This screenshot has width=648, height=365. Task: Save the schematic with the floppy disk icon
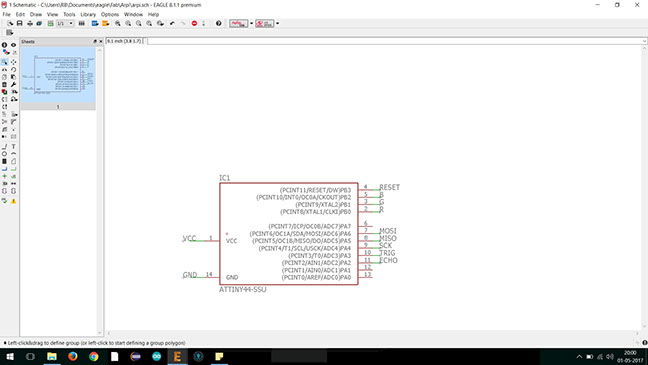pyautogui.click(x=19, y=24)
